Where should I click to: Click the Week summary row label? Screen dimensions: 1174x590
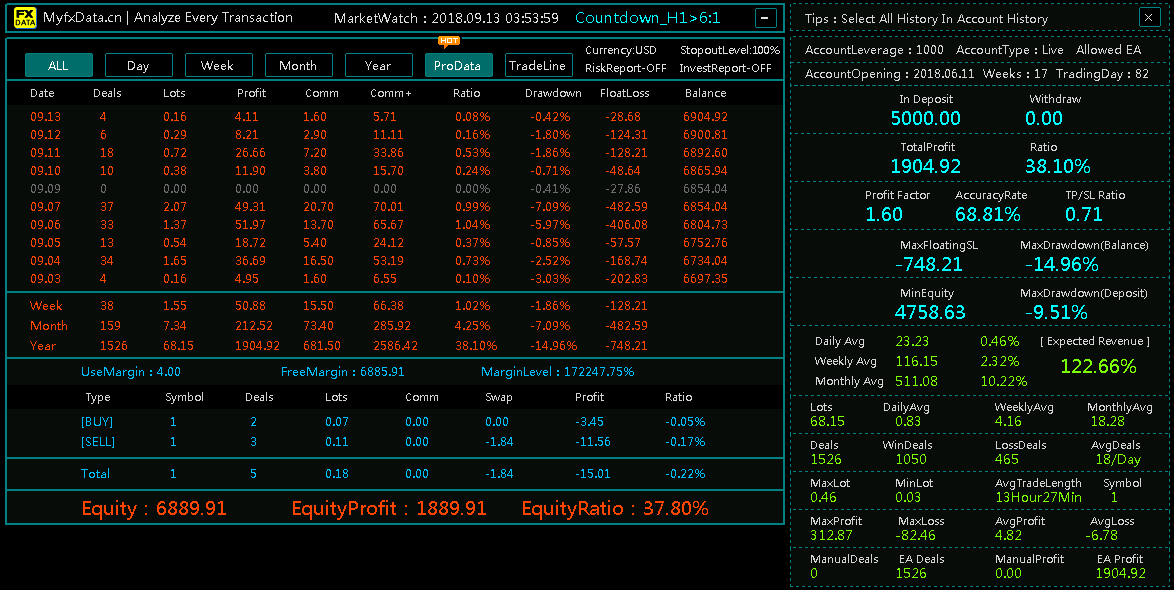pos(46,305)
